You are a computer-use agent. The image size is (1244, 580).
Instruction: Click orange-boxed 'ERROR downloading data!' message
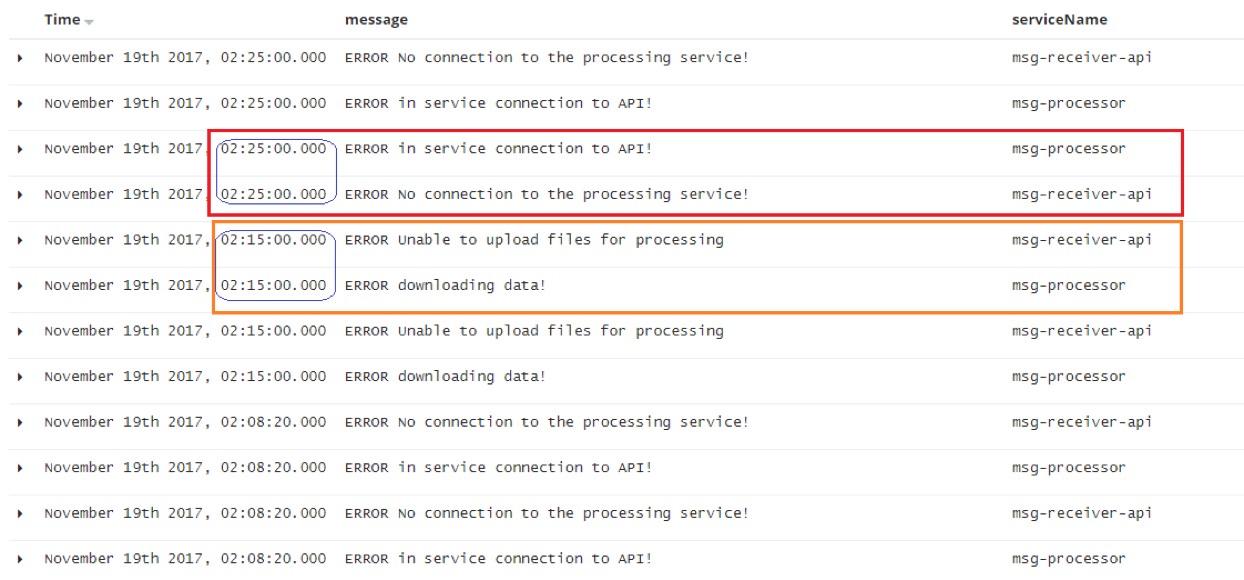(445, 286)
